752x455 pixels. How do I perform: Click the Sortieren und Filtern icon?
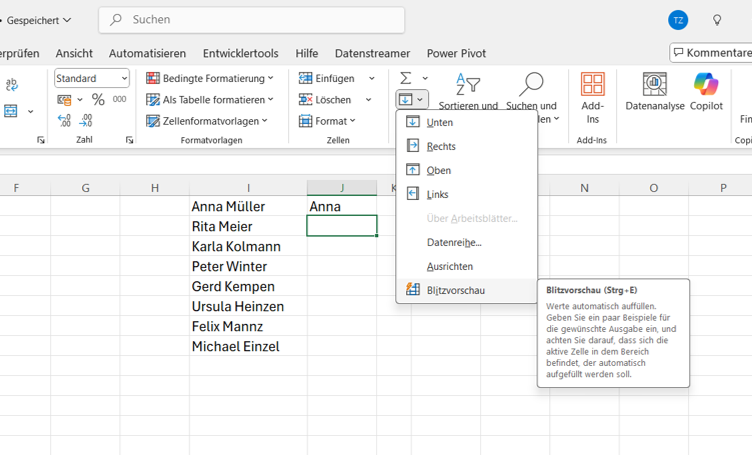pyautogui.click(x=467, y=85)
